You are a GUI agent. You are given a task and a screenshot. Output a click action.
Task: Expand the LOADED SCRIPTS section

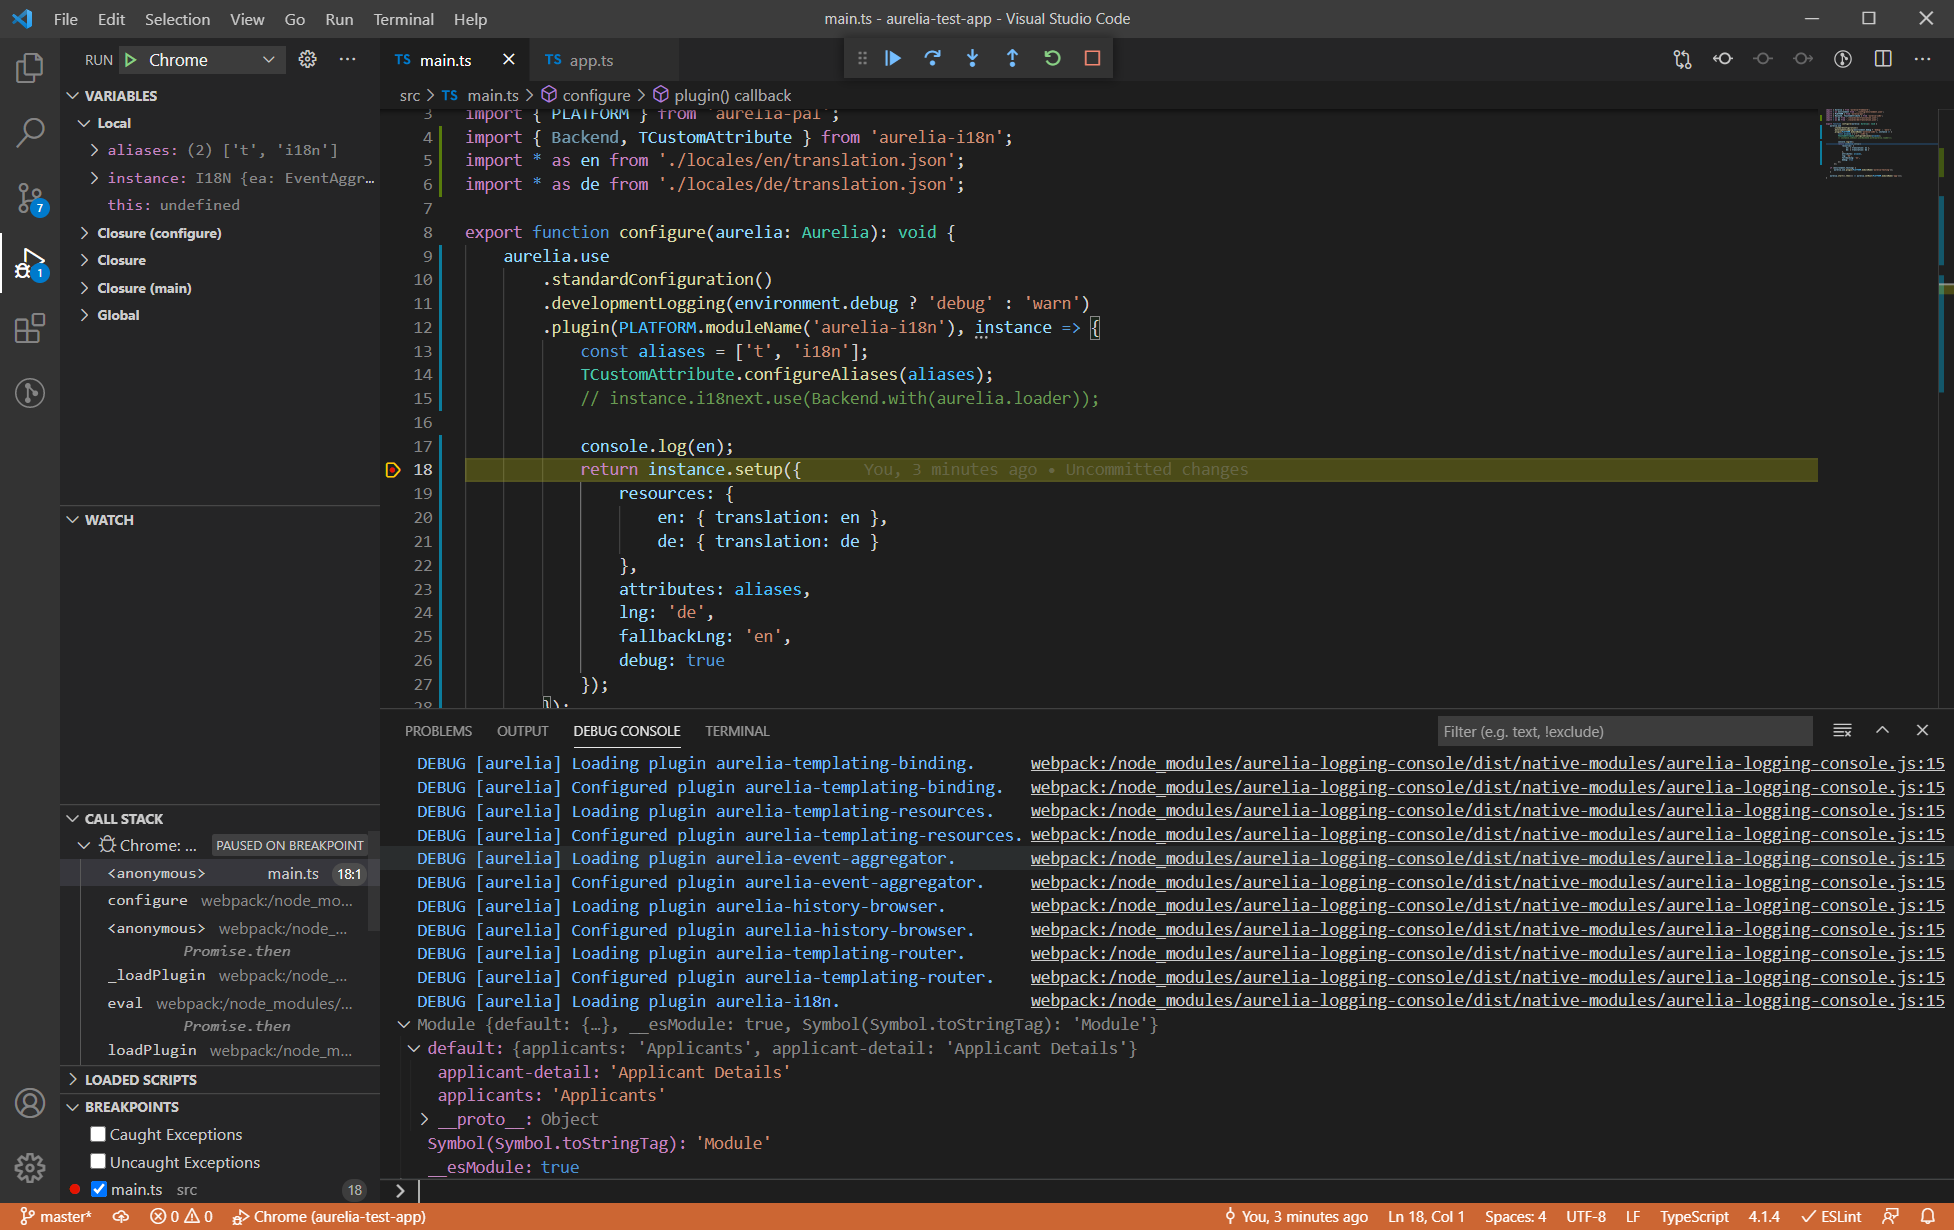pyautogui.click(x=73, y=1080)
